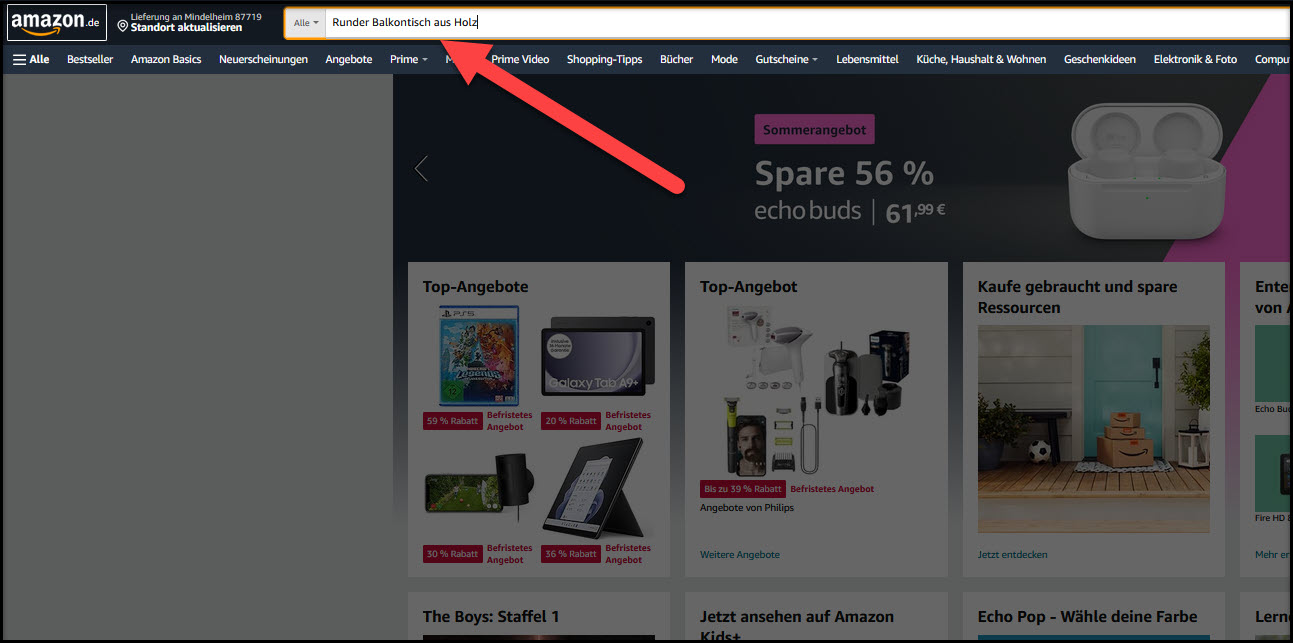Screen dimensions: 1293x643
Task: Click the Angebote von Philips text
Action: pyautogui.click(x=747, y=508)
